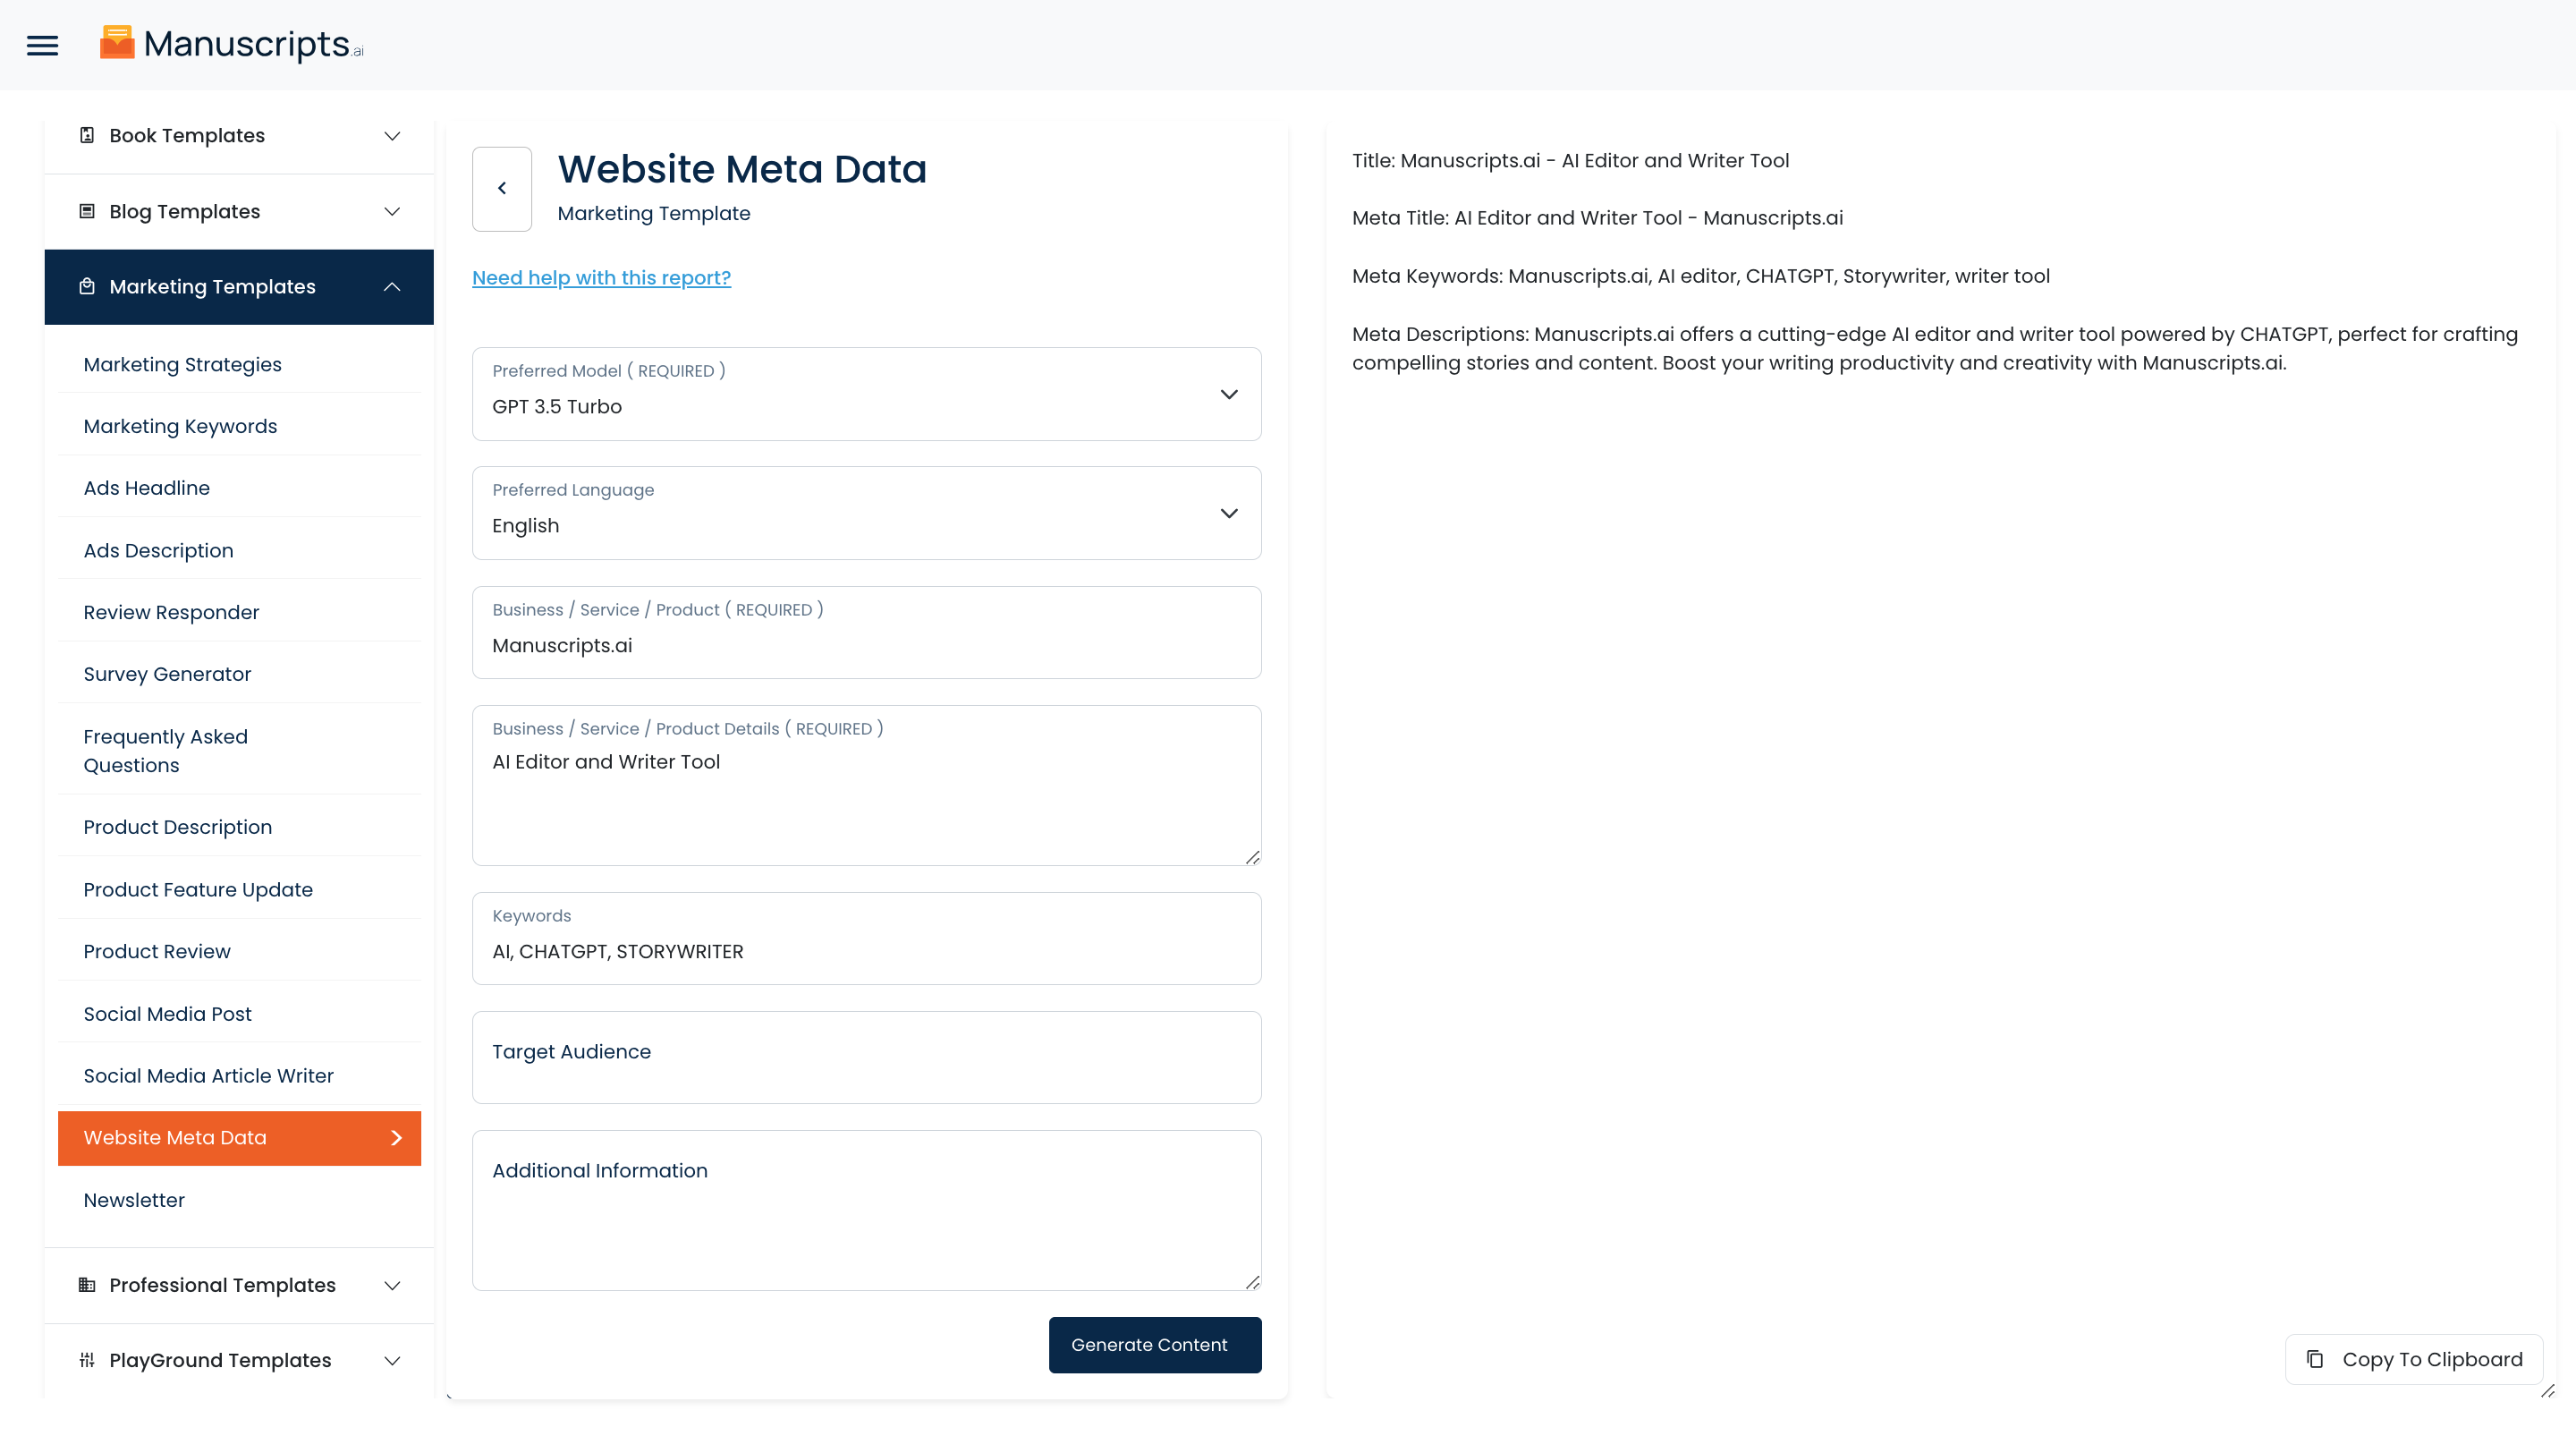Expand the PlayGround Templates chevron

(x=392, y=1360)
